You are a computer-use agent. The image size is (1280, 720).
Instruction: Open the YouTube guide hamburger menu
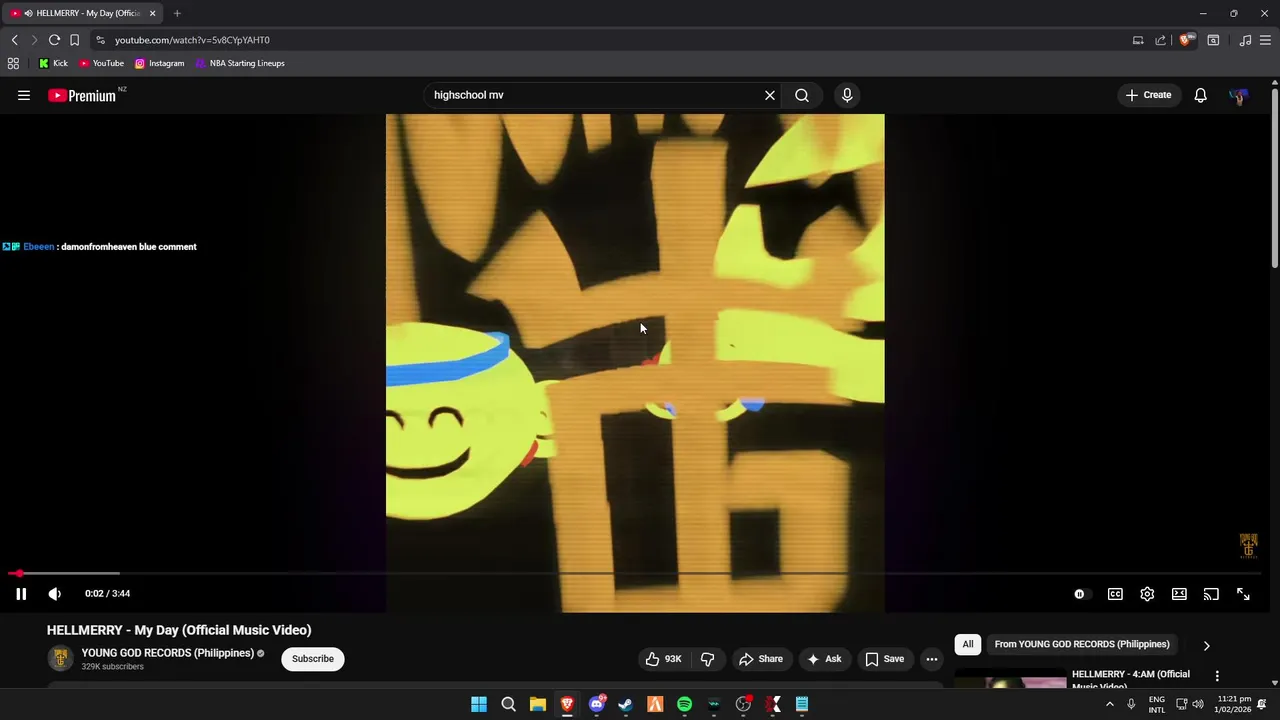pyautogui.click(x=24, y=95)
